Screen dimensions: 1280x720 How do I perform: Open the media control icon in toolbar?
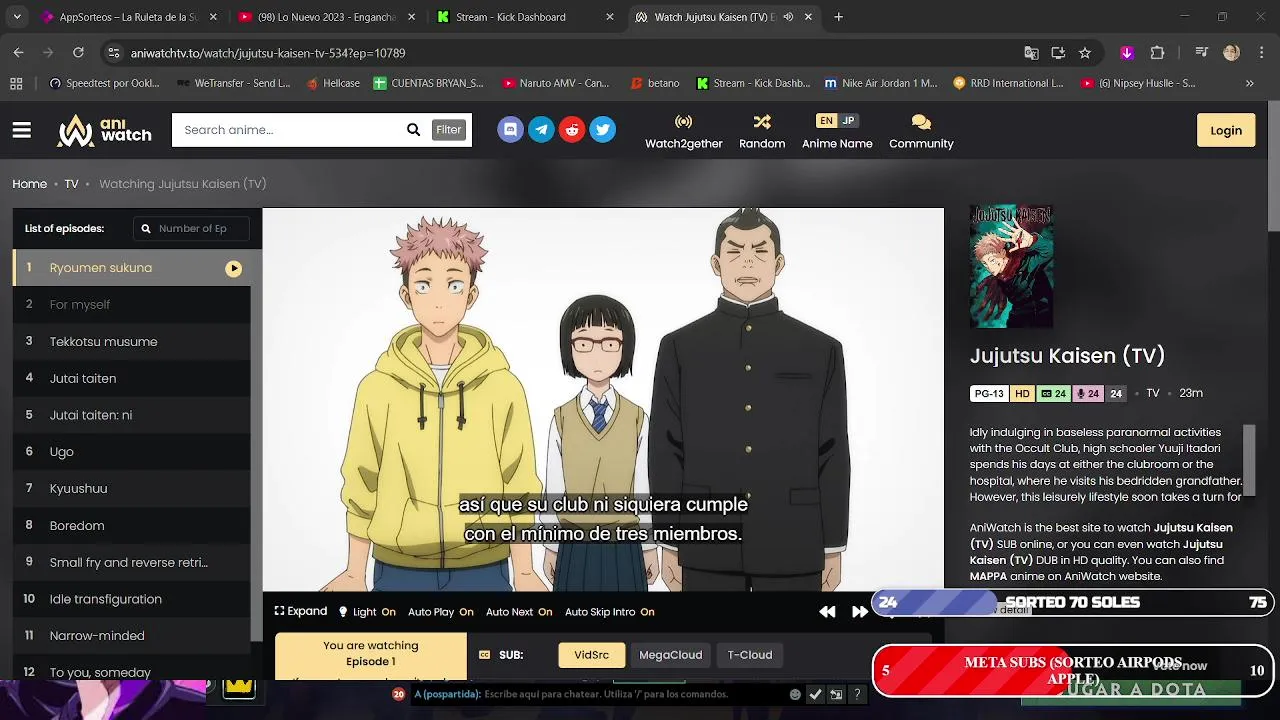point(1203,53)
